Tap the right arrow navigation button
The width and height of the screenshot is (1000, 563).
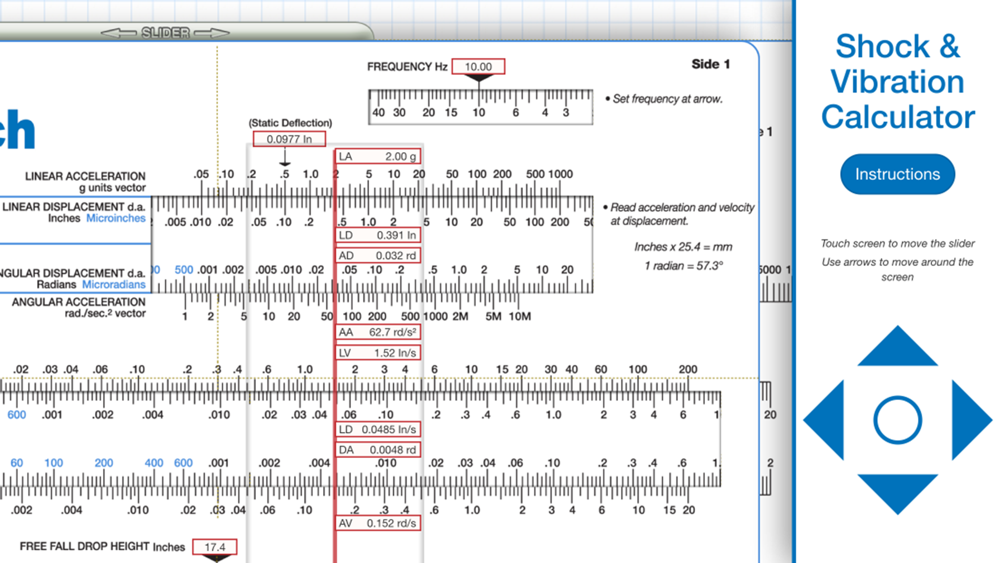pos(972,420)
